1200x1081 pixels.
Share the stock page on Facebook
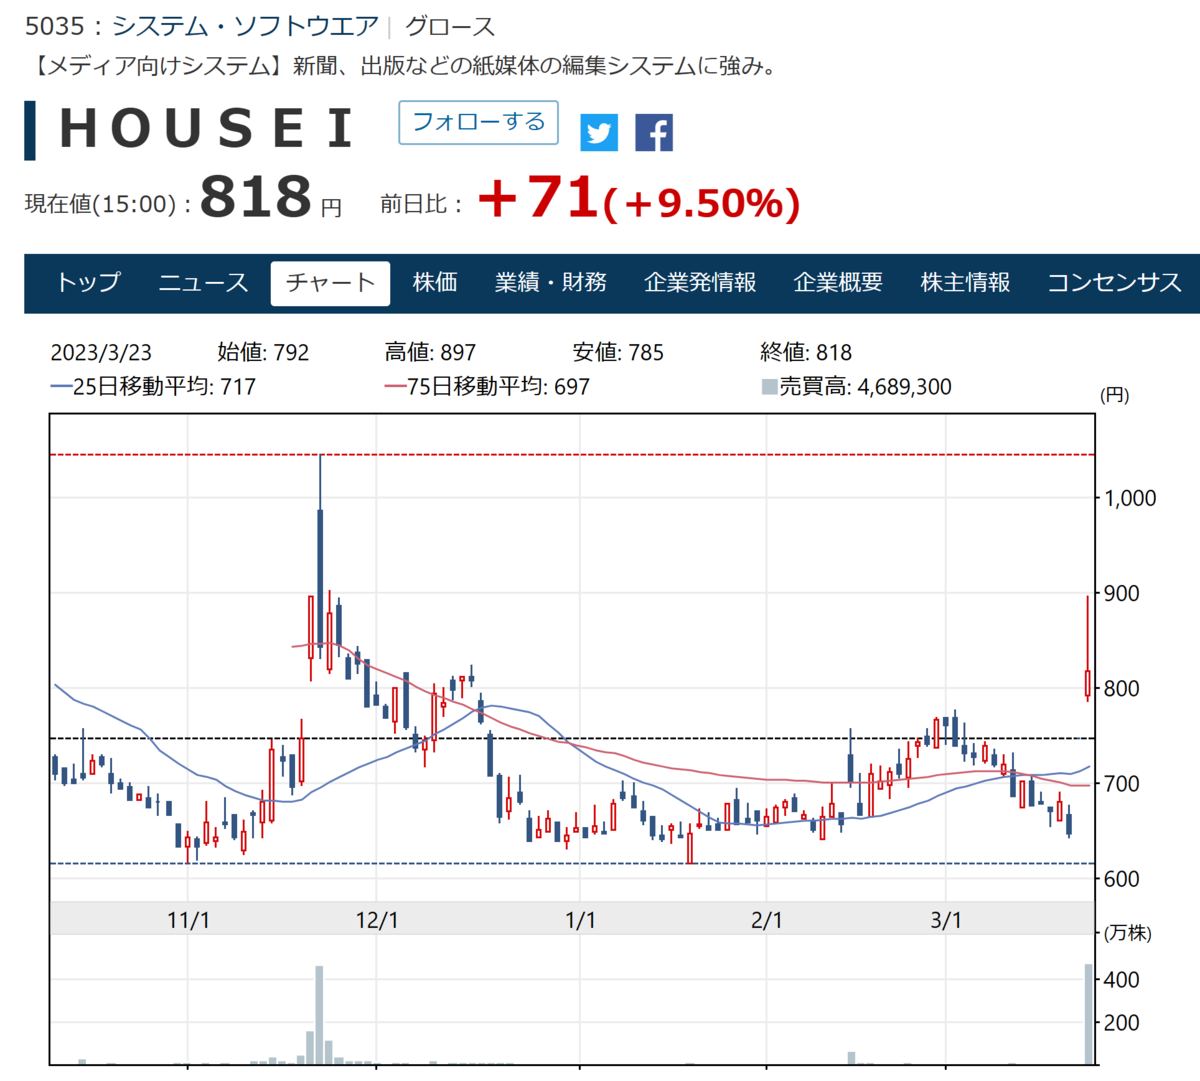click(x=654, y=132)
